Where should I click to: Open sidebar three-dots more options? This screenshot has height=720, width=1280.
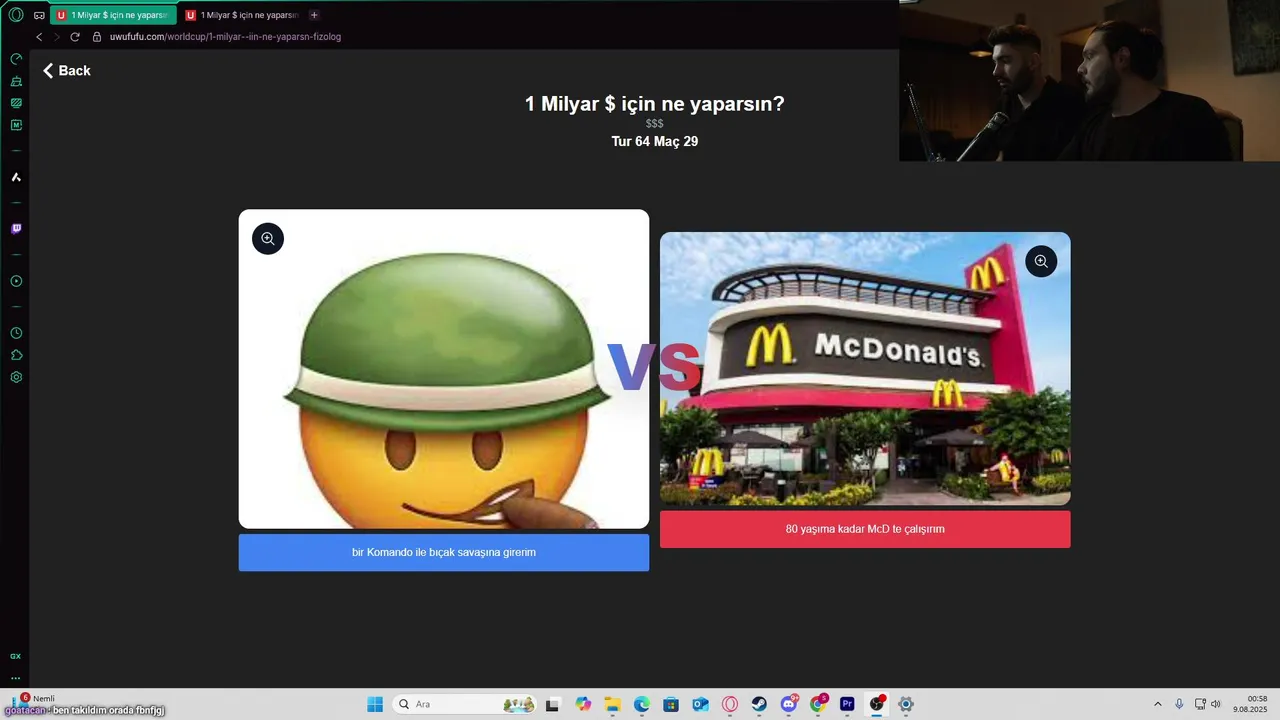(15, 678)
